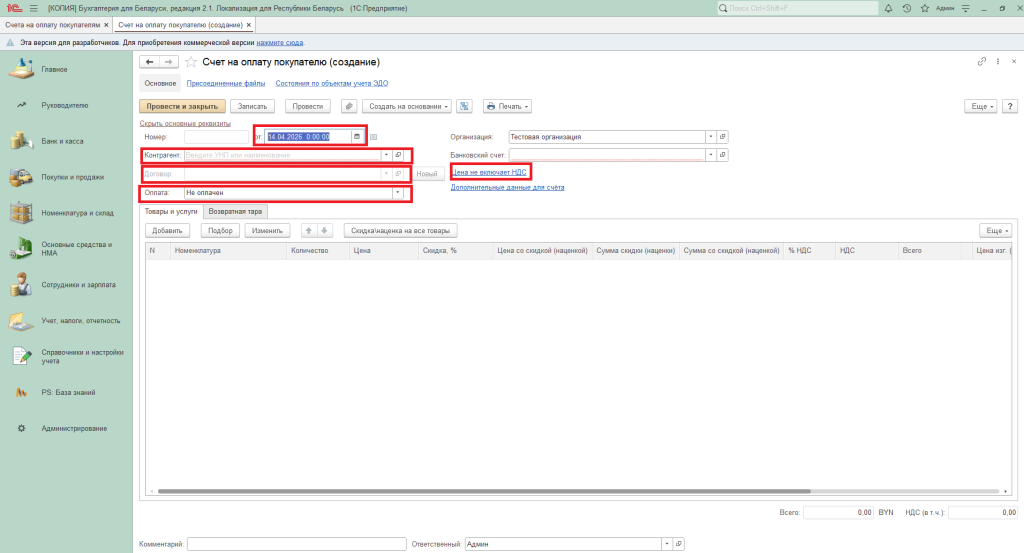
Task: Click the copy link chain icon
Action: [x=982, y=62]
